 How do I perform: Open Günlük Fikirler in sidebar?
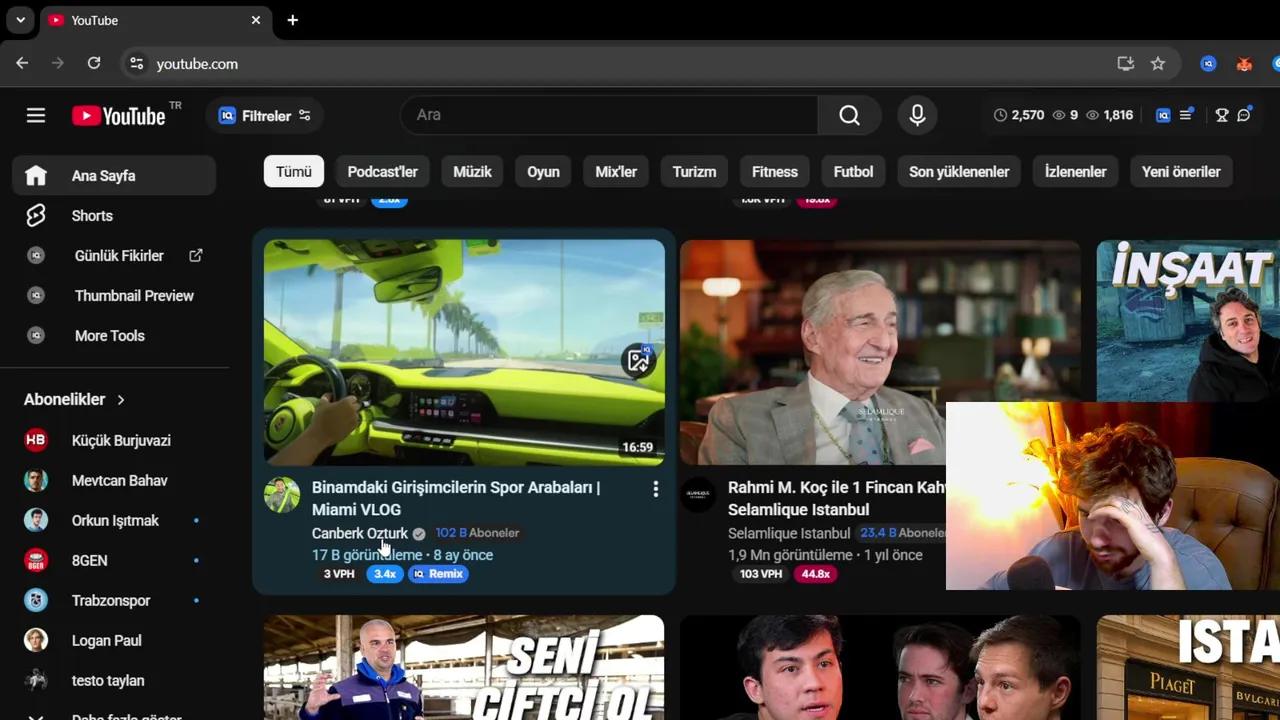[114, 256]
